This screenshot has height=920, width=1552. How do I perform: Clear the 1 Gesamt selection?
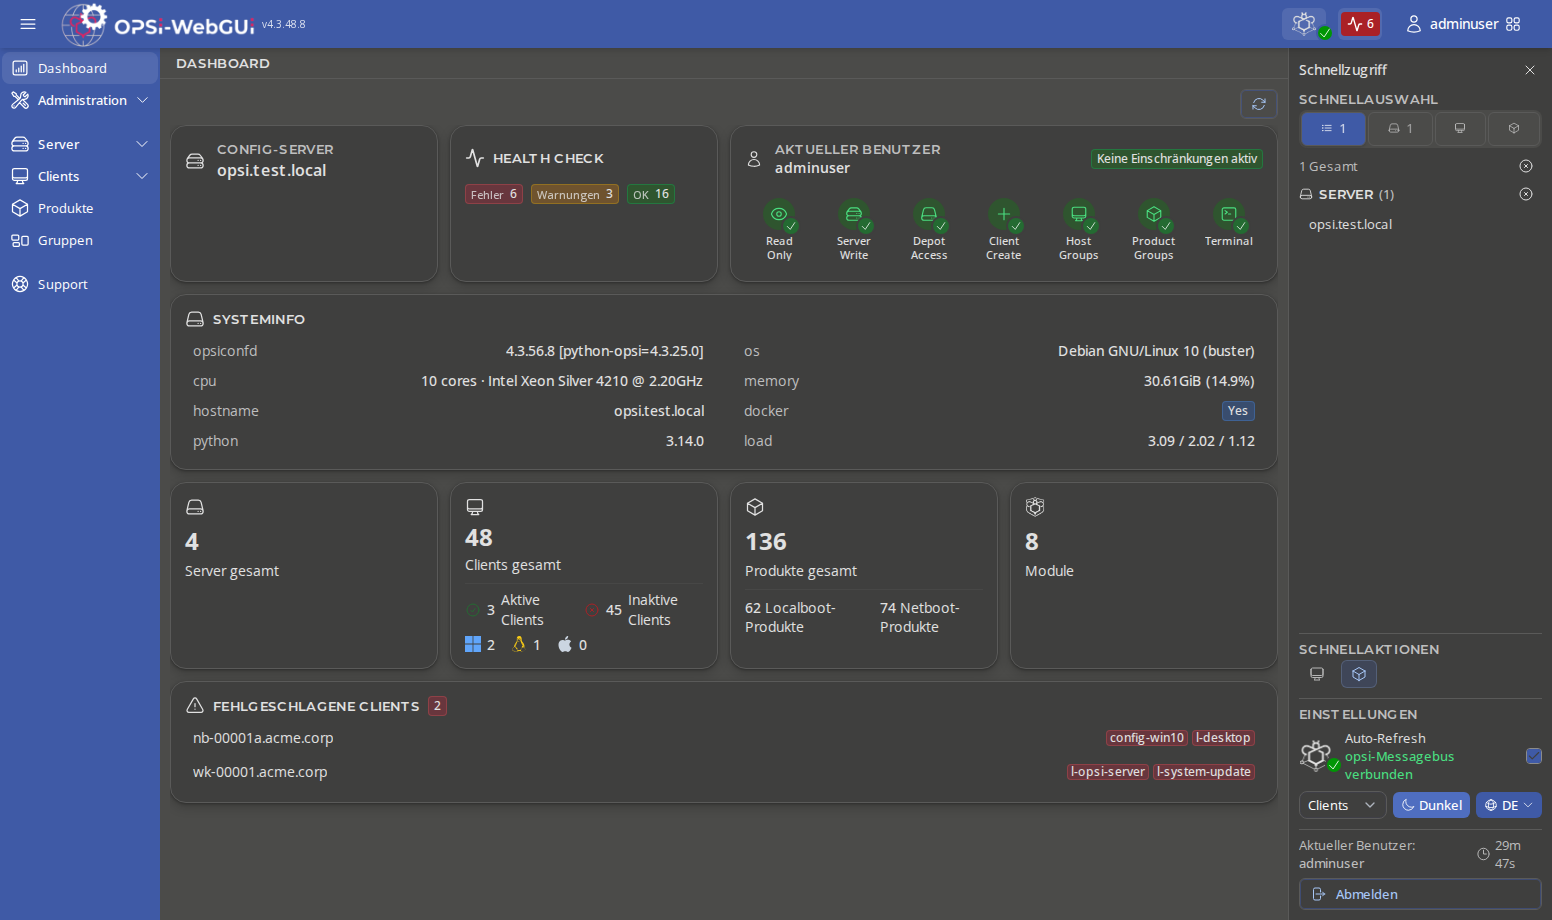tap(1526, 166)
